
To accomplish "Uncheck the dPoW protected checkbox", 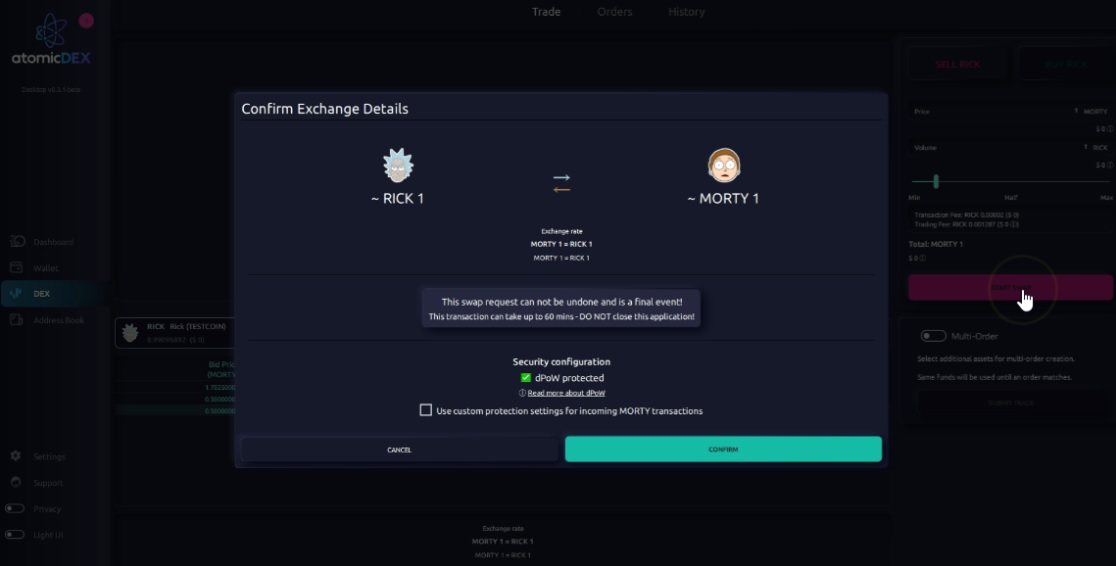I will (x=526, y=378).
